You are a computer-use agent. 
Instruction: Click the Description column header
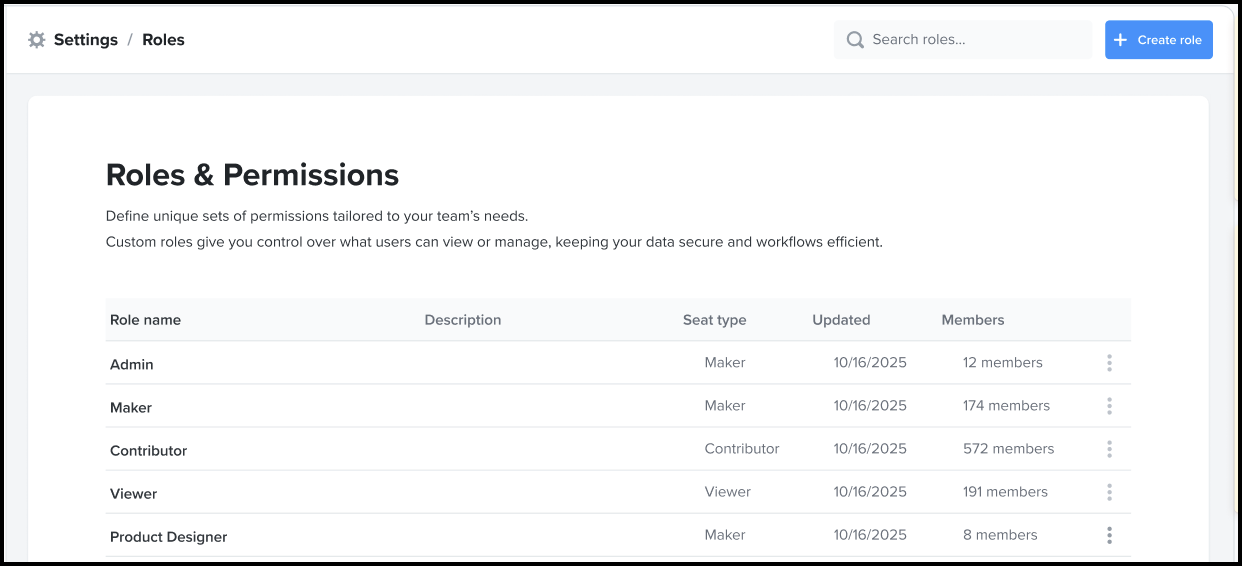click(x=463, y=320)
